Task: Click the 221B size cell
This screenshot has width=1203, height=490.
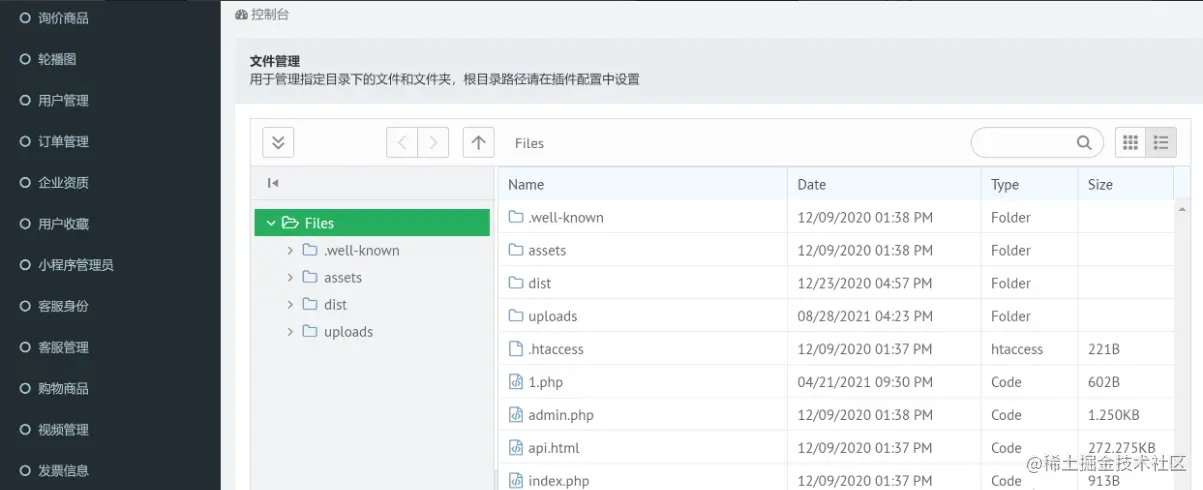Action: click(x=1104, y=349)
